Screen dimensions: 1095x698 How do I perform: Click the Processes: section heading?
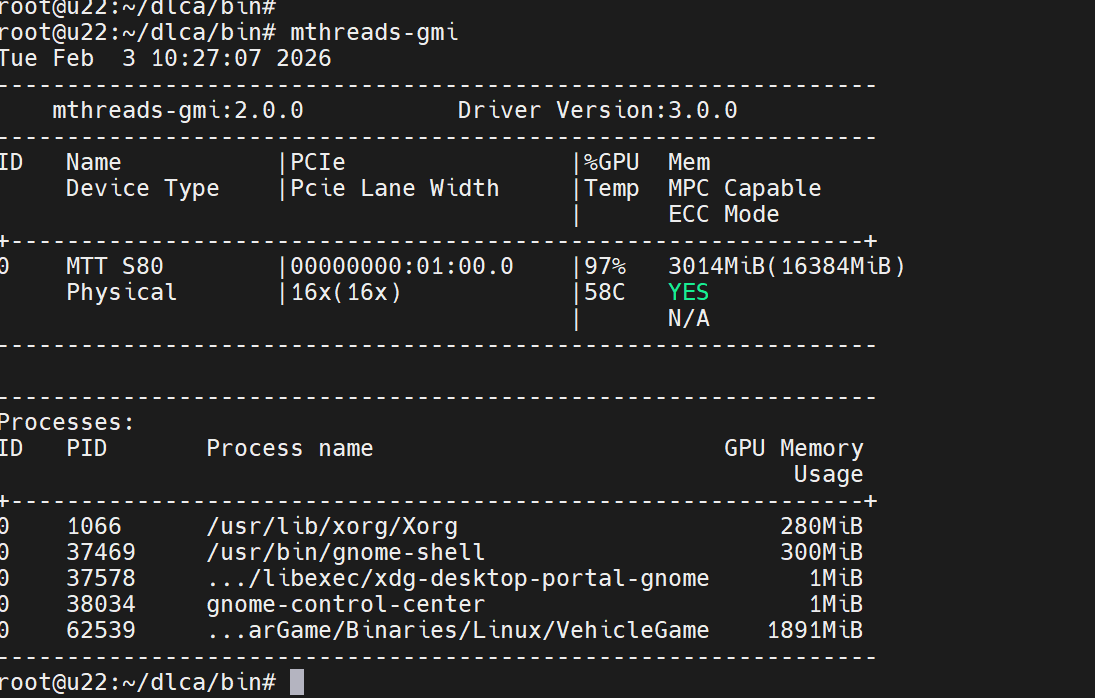67,422
